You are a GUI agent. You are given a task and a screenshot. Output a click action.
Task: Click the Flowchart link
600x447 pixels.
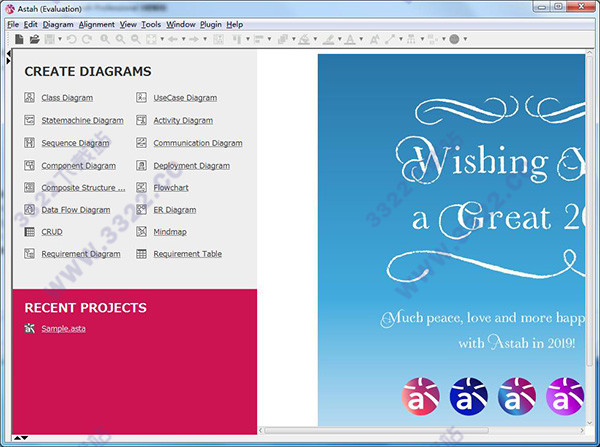171,188
